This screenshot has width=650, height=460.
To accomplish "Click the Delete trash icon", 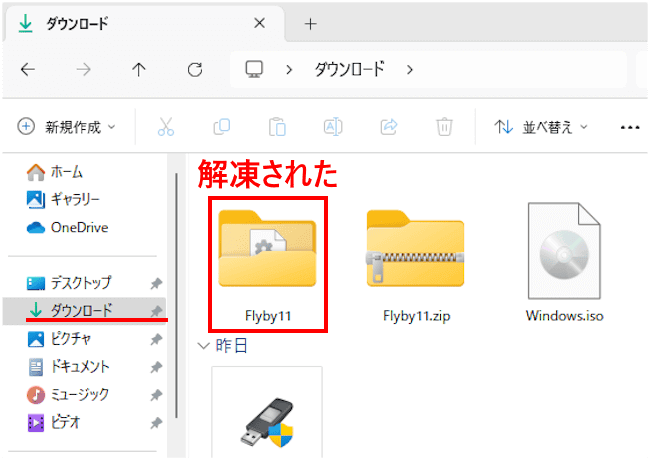I will coord(444,127).
